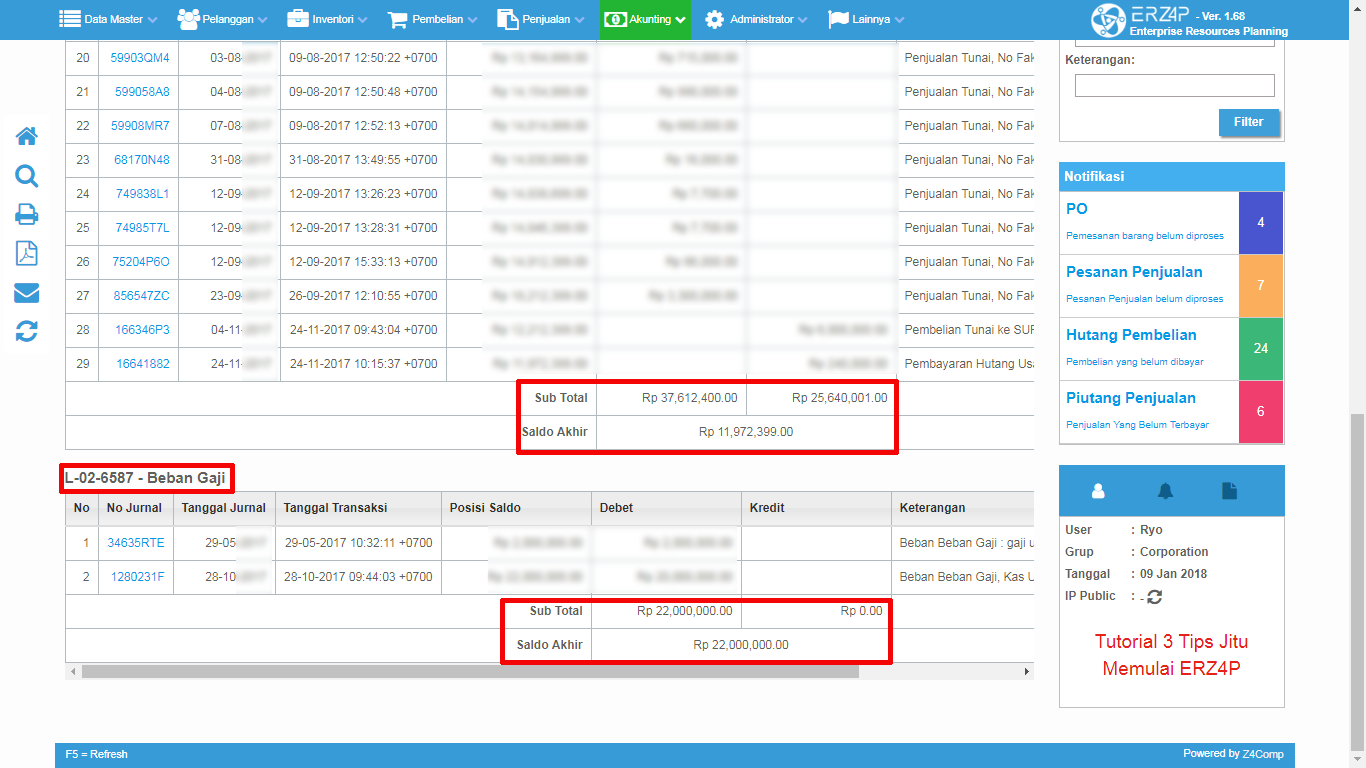Click the Print icon in left sidebar

coord(27,215)
